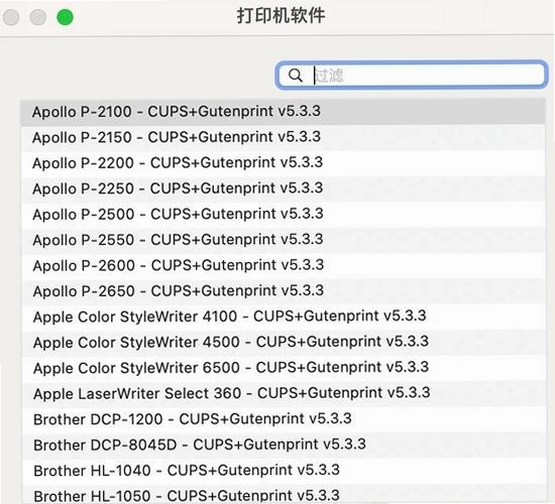Viewport: 555px width, 504px height.
Task: Pick Apollo P-2650 printer software
Action: 283,291
